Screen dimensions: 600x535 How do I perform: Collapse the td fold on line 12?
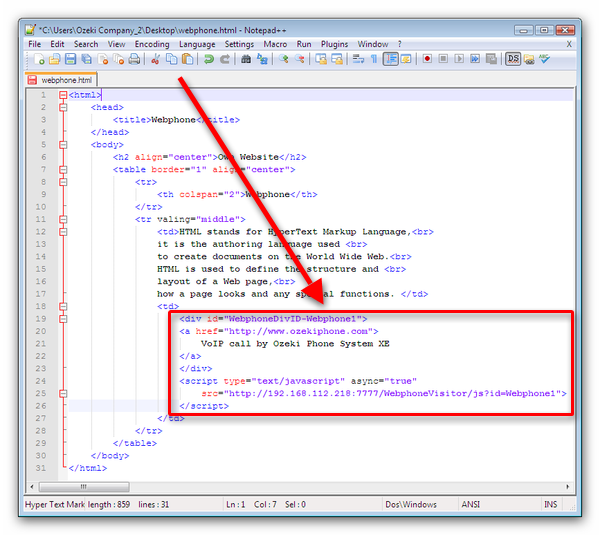pos(63,232)
